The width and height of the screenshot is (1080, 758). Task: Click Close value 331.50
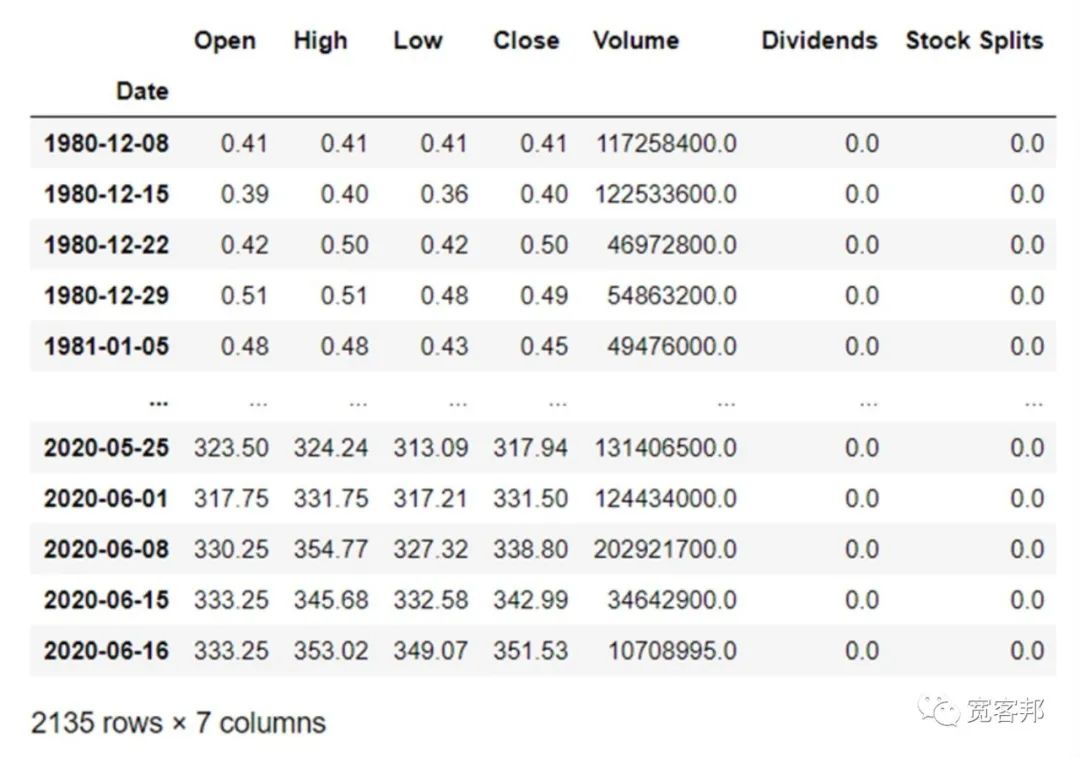point(530,498)
